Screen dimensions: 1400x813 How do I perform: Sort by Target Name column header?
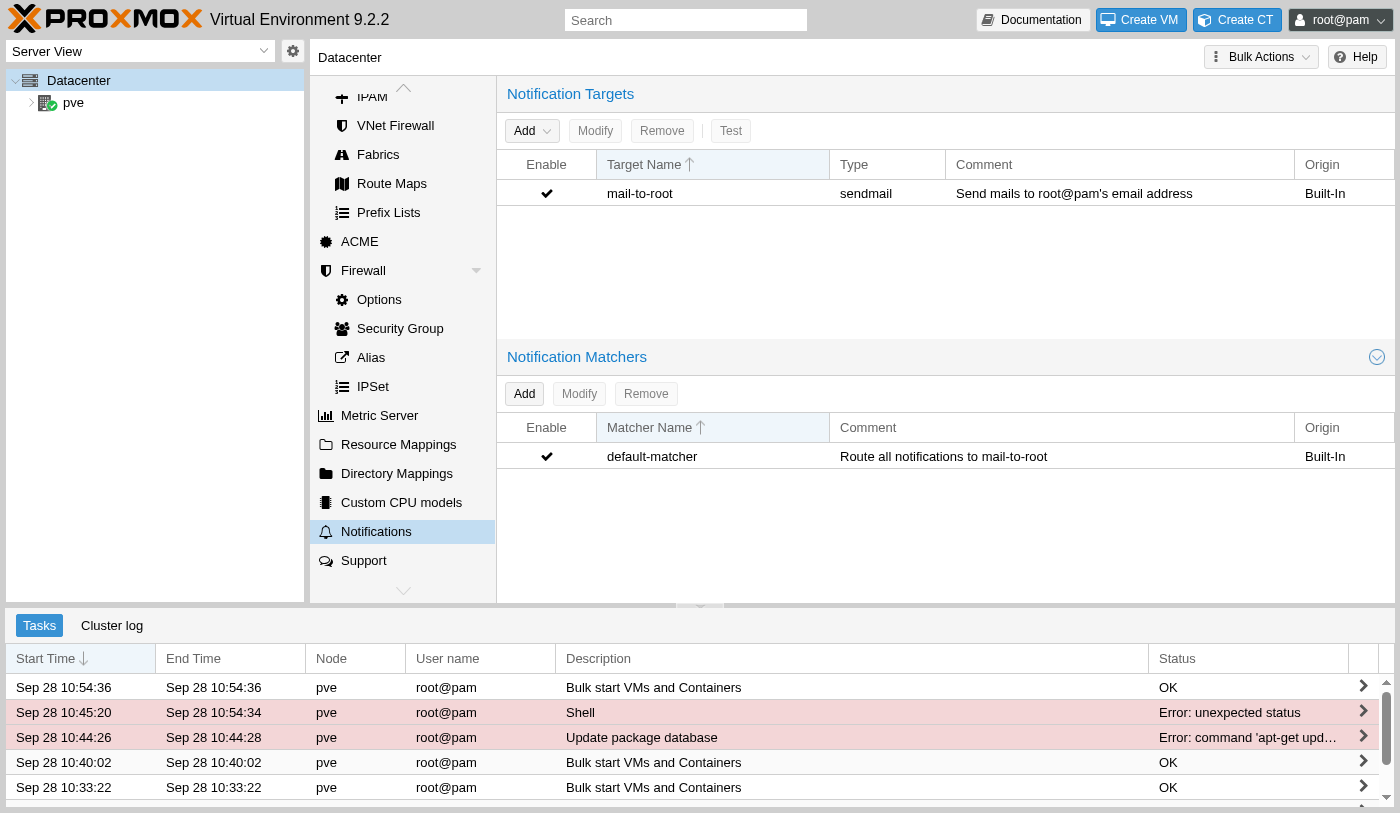click(712, 165)
